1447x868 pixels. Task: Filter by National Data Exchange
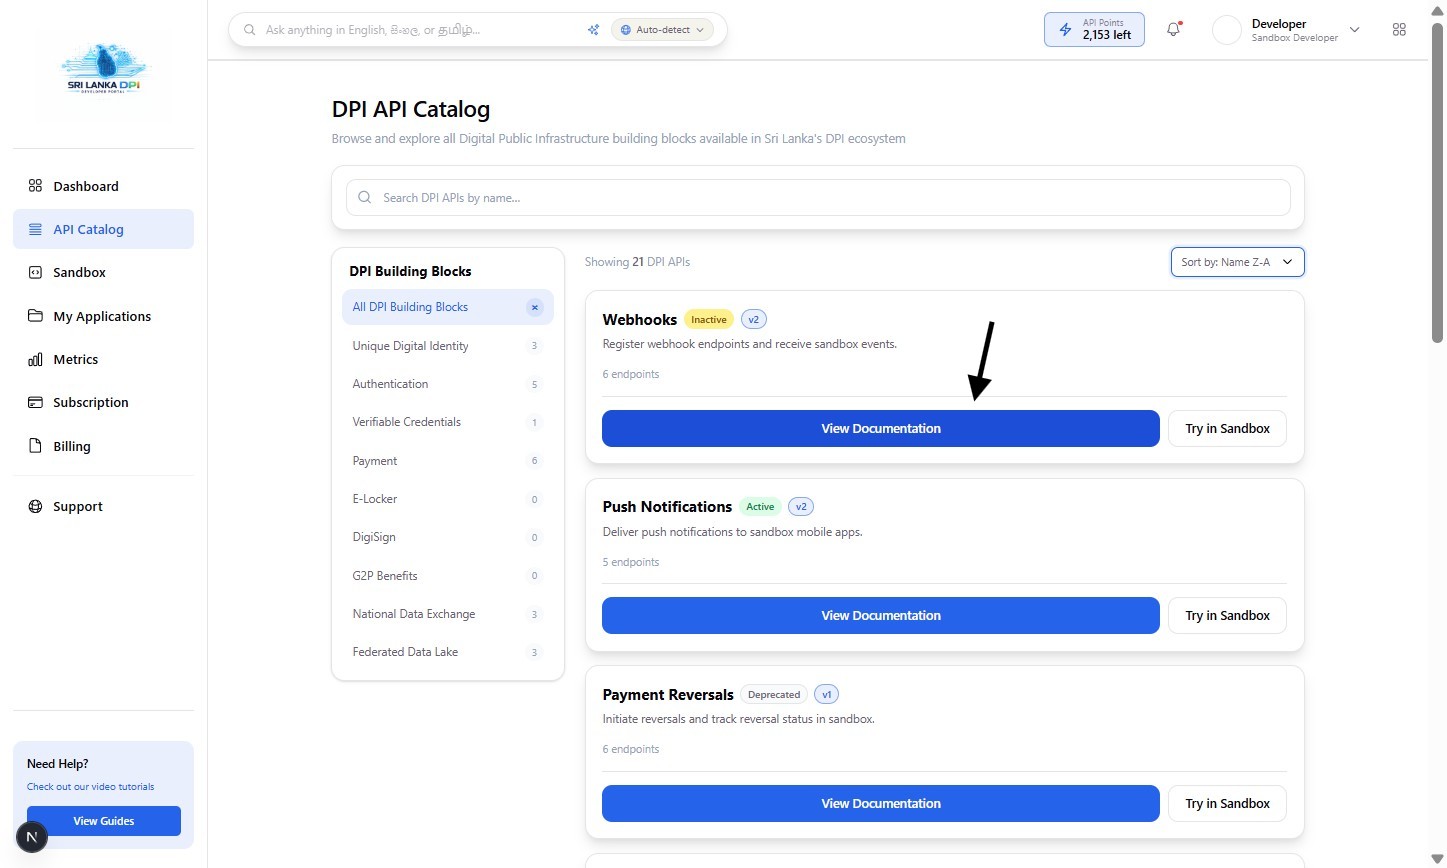tap(447, 614)
